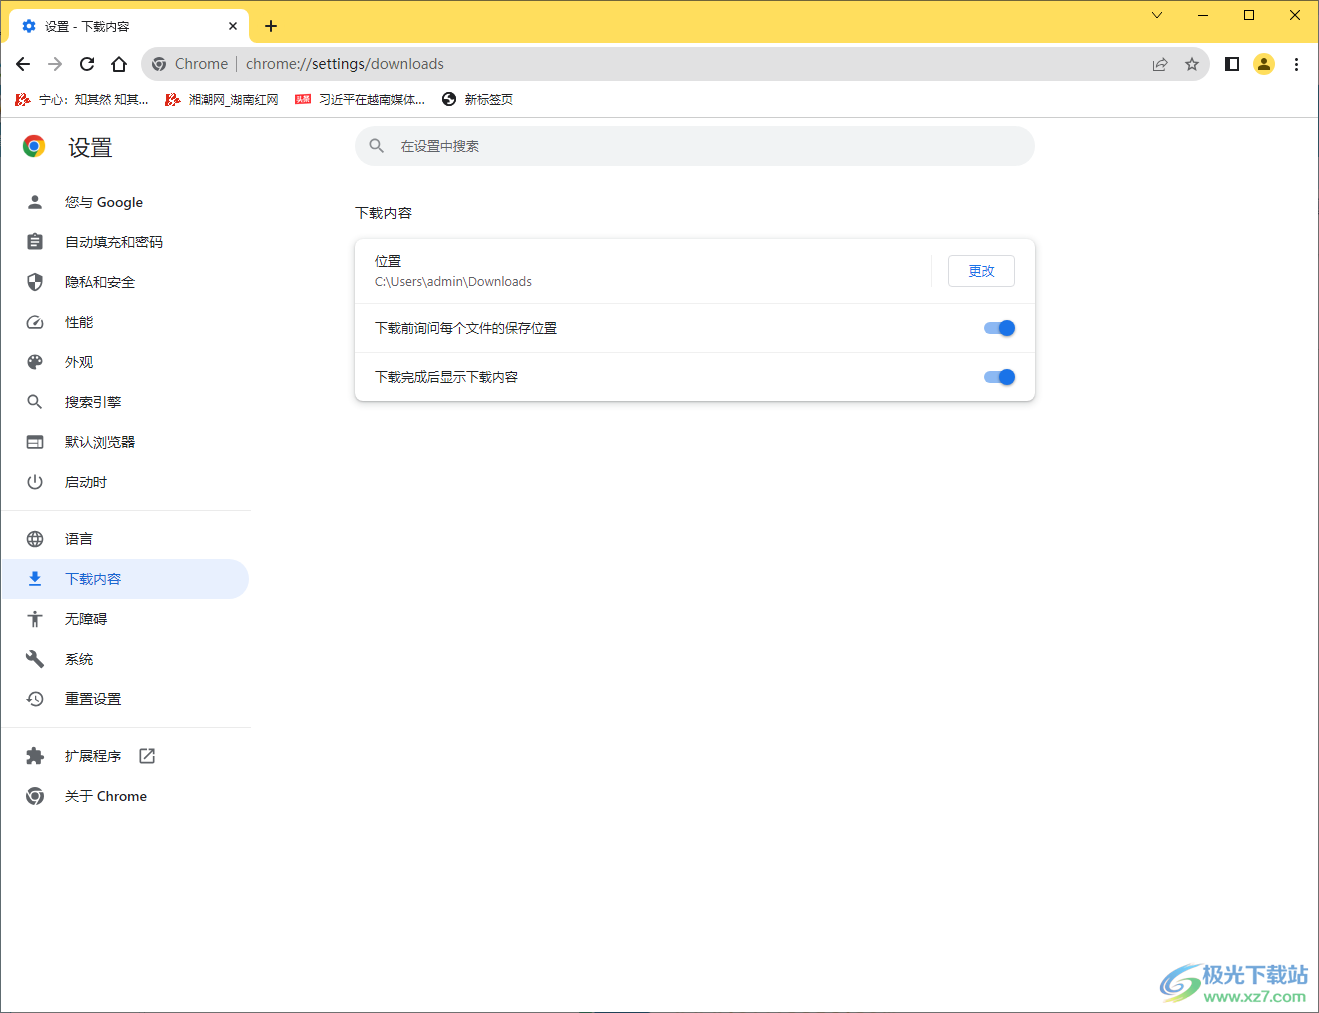The width and height of the screenshot is (1319, 1013).
Task: Go back with the browser back arrow
Action: pyautogui.click(x=23, y=64)
